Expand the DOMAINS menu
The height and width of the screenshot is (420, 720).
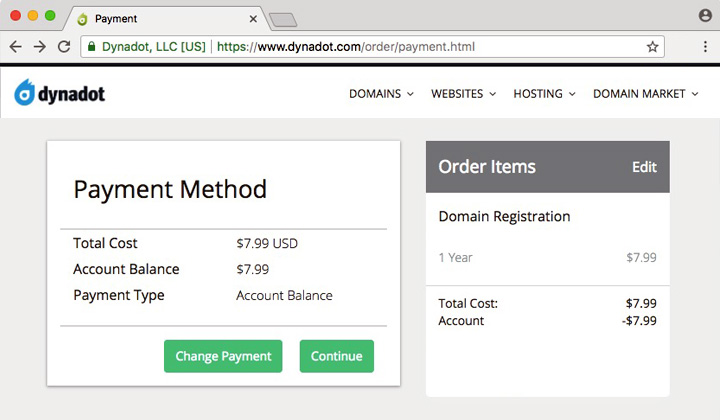(381, 94)
